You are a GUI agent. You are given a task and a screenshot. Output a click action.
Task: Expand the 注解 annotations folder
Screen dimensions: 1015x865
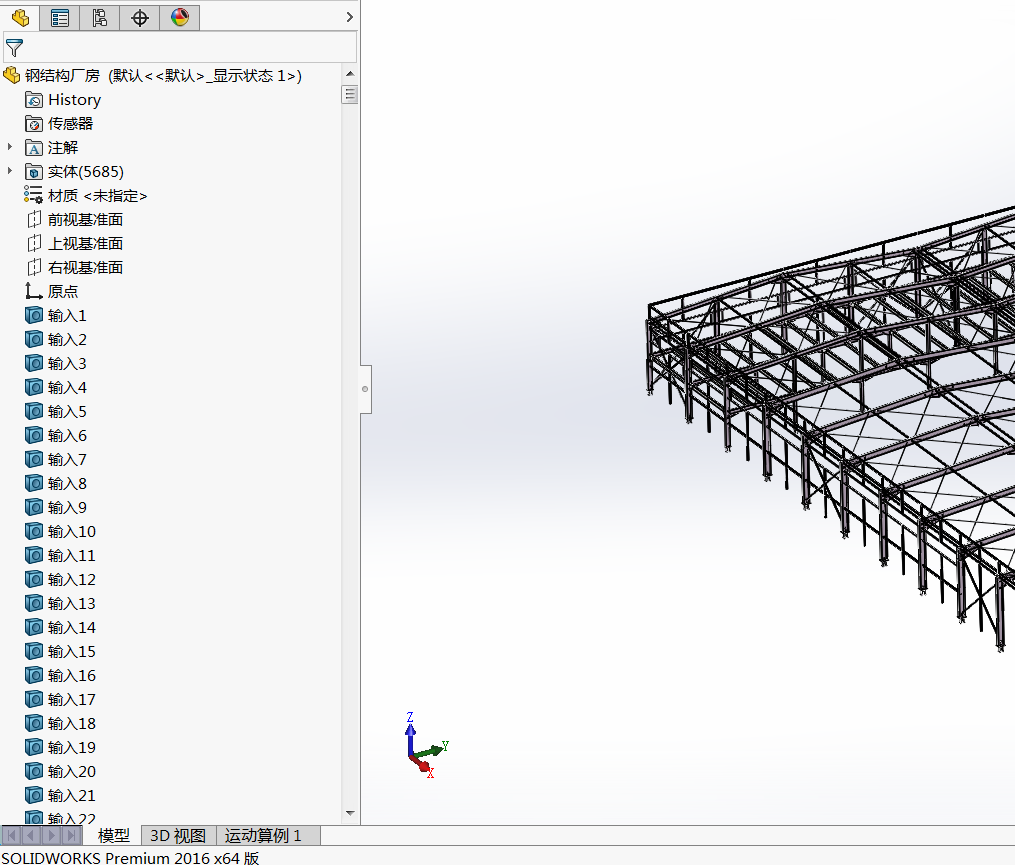[10, 147]
